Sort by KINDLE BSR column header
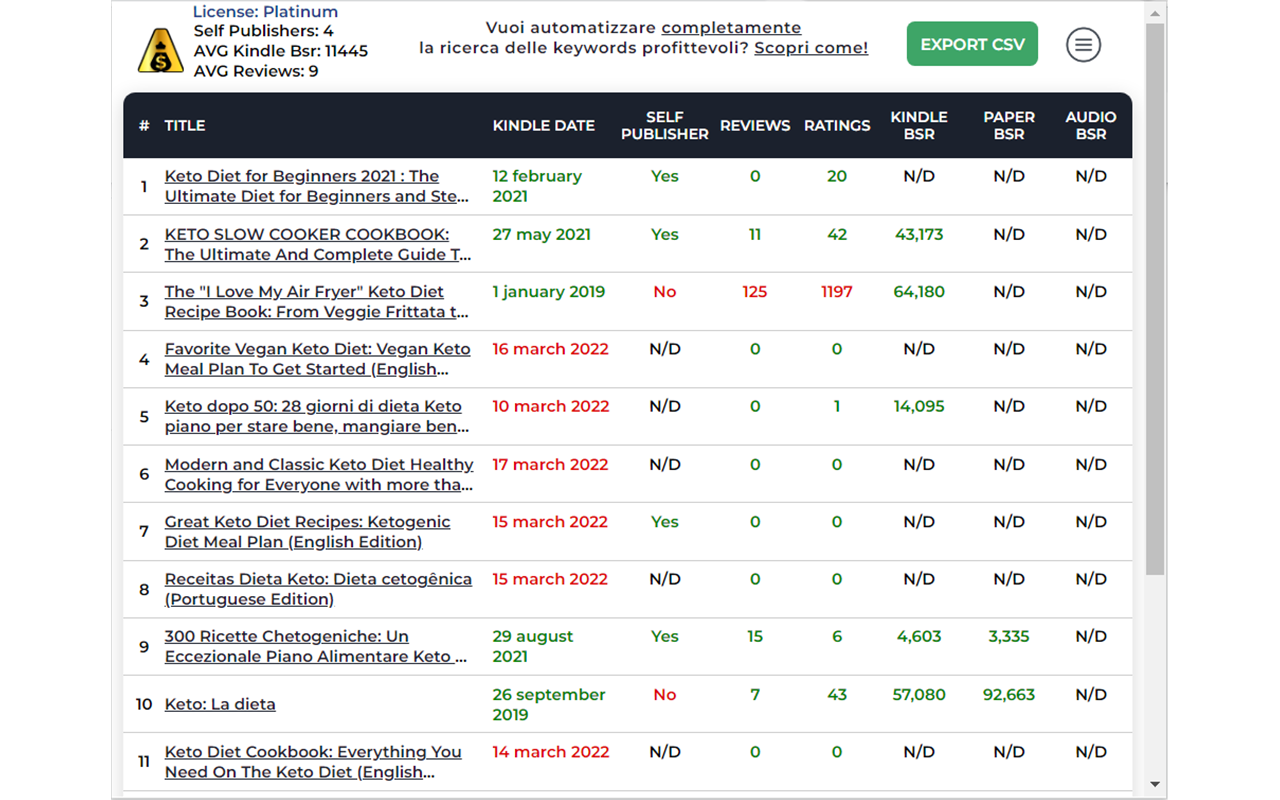Image resolution: width=1280 pixels, height=800 pixels. coord(919,126)
